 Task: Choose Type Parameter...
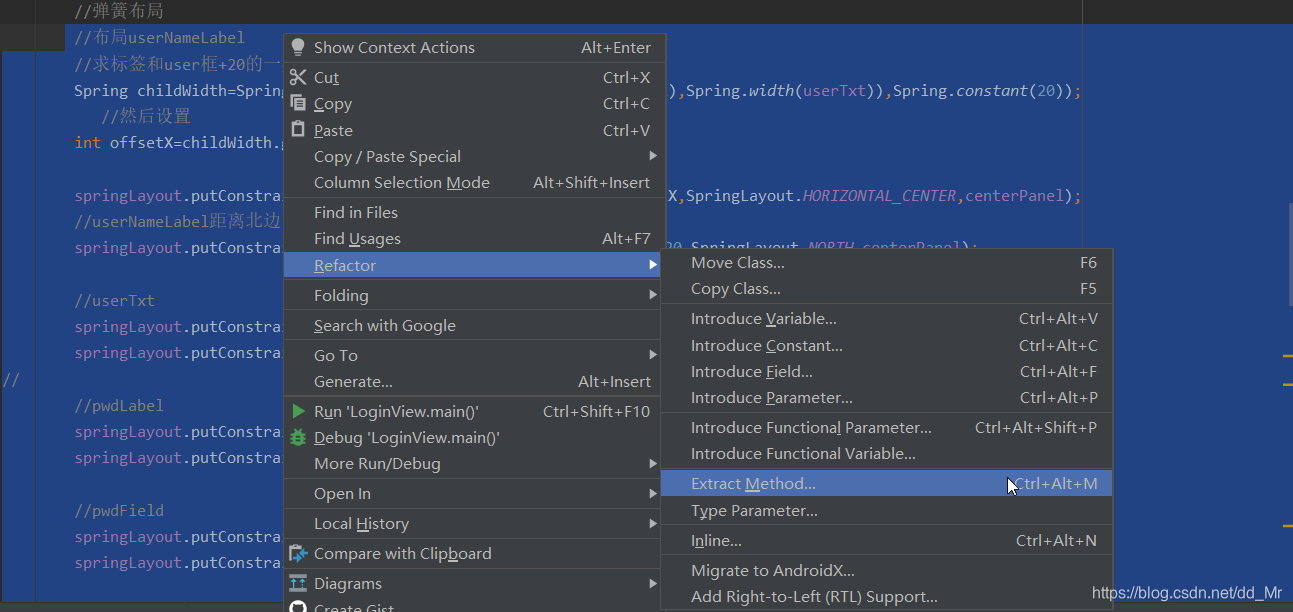[887, 510]
